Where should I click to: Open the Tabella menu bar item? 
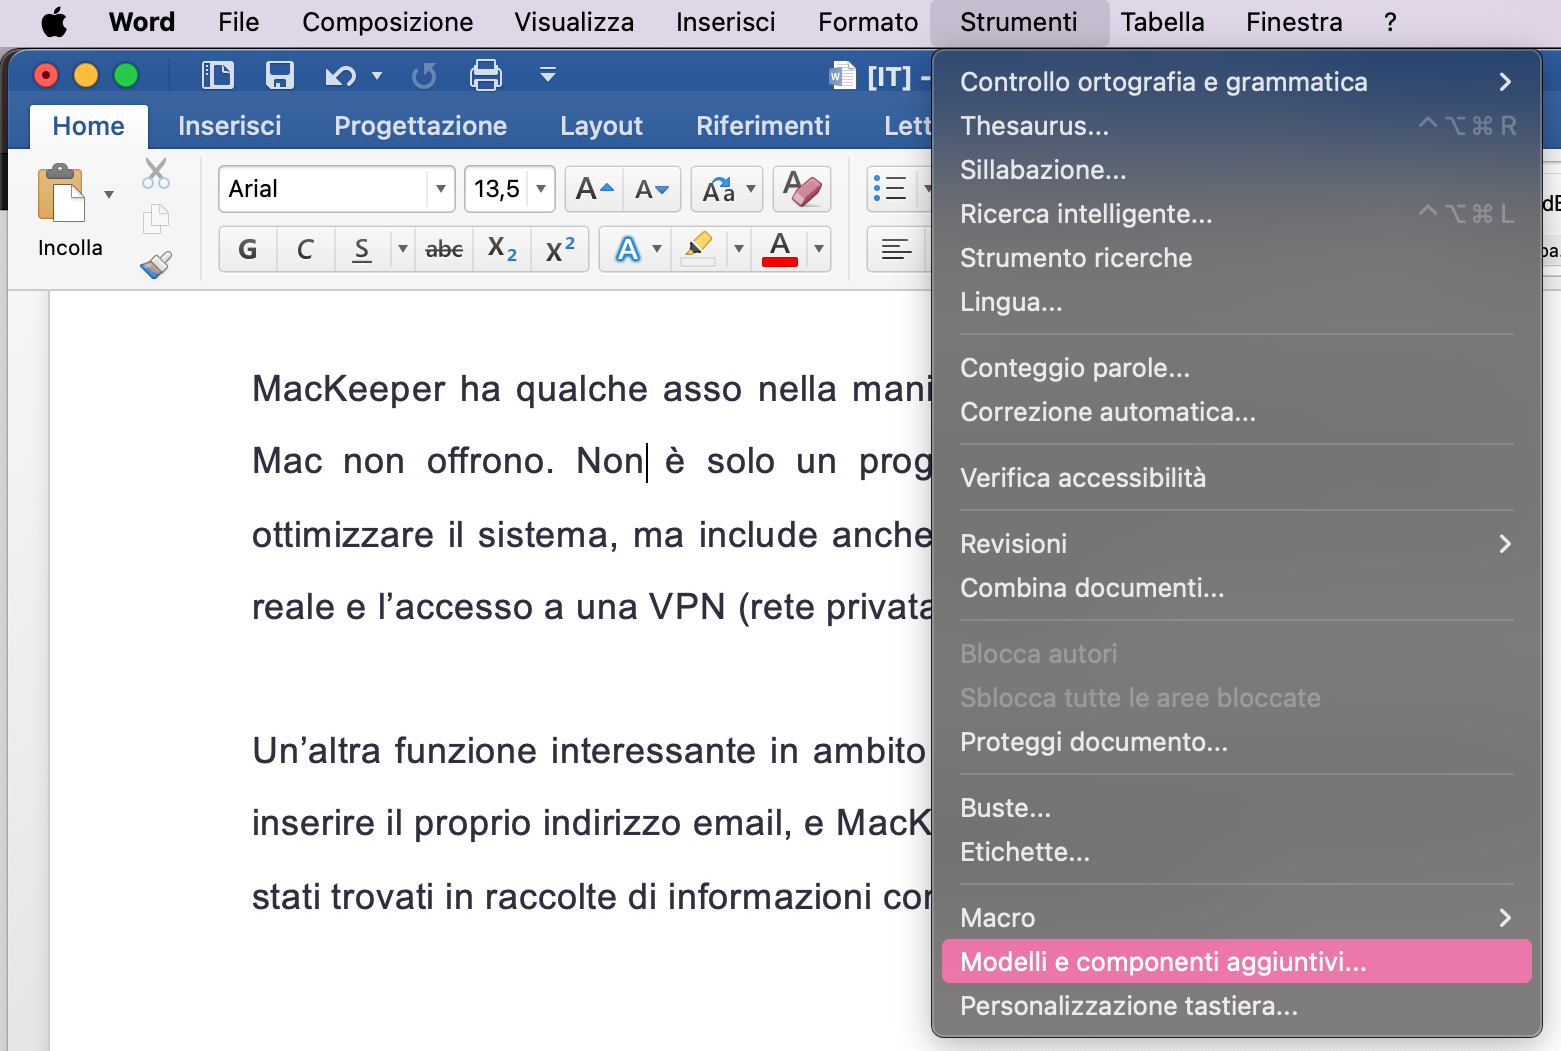point(1162,22)
